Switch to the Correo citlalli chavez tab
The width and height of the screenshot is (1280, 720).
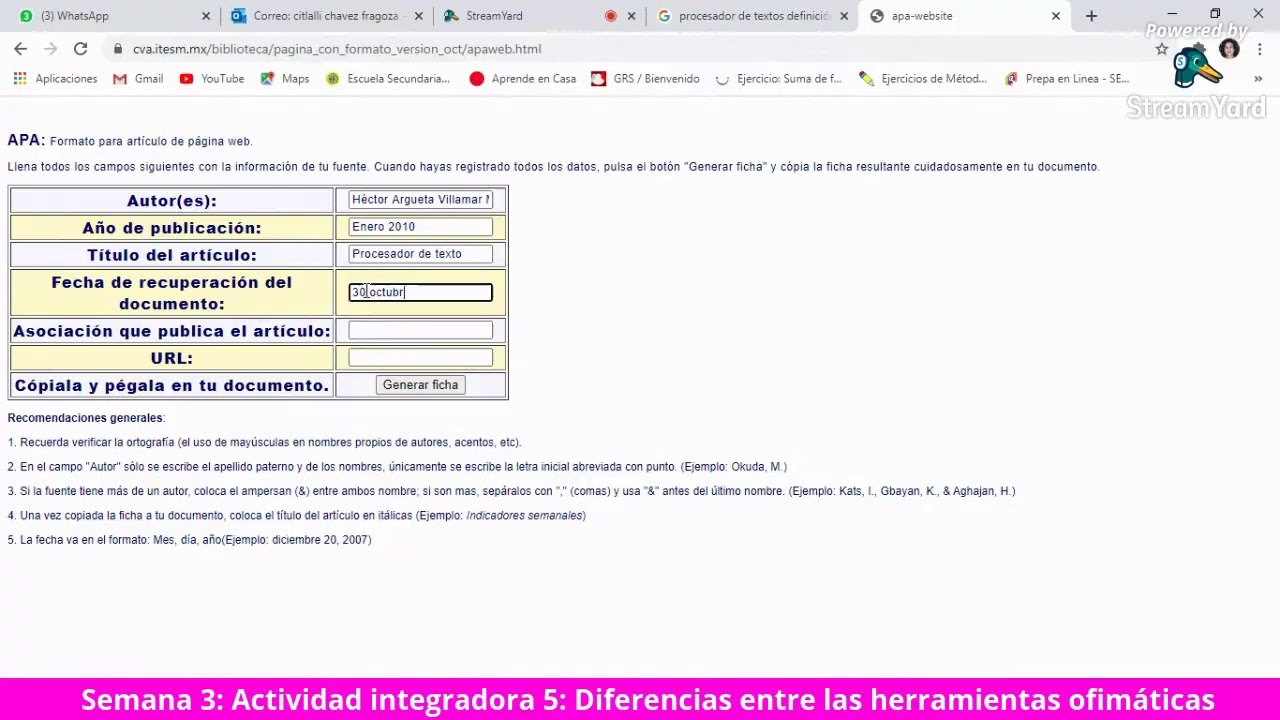click(x=325, y=16)
